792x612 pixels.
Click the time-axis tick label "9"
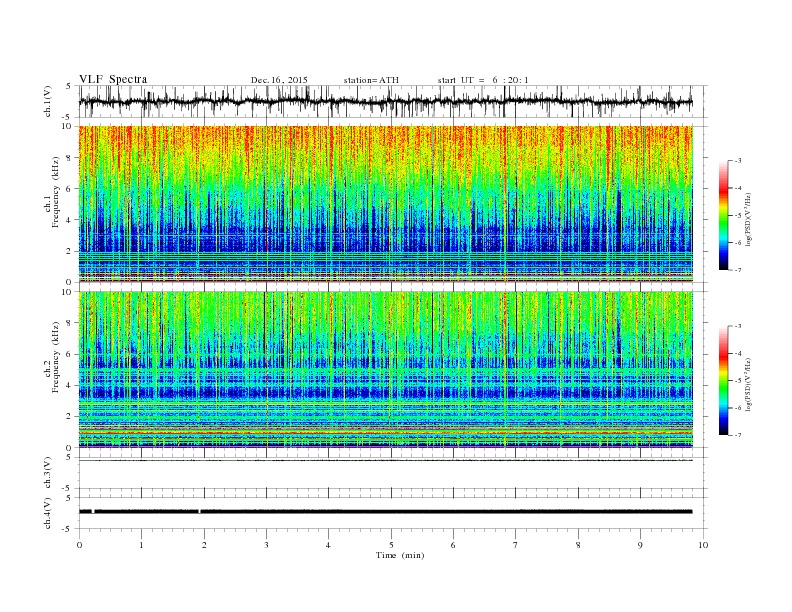(640, 545)
